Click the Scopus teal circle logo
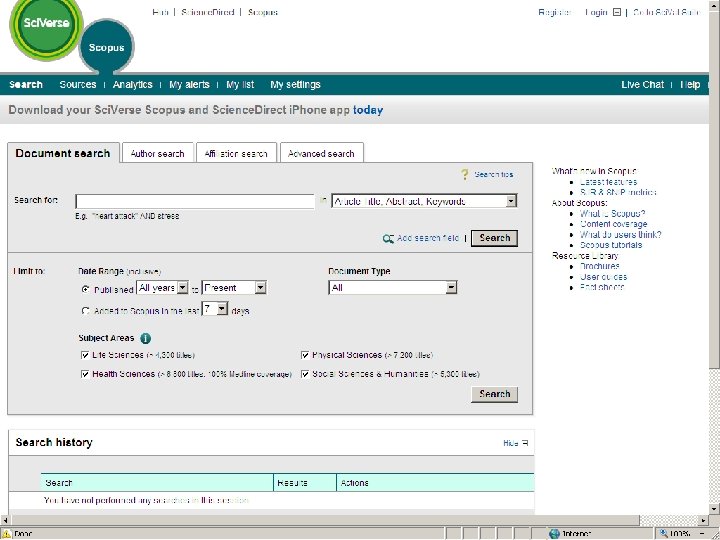The image size is (720, 540). [x=107, y=47]
